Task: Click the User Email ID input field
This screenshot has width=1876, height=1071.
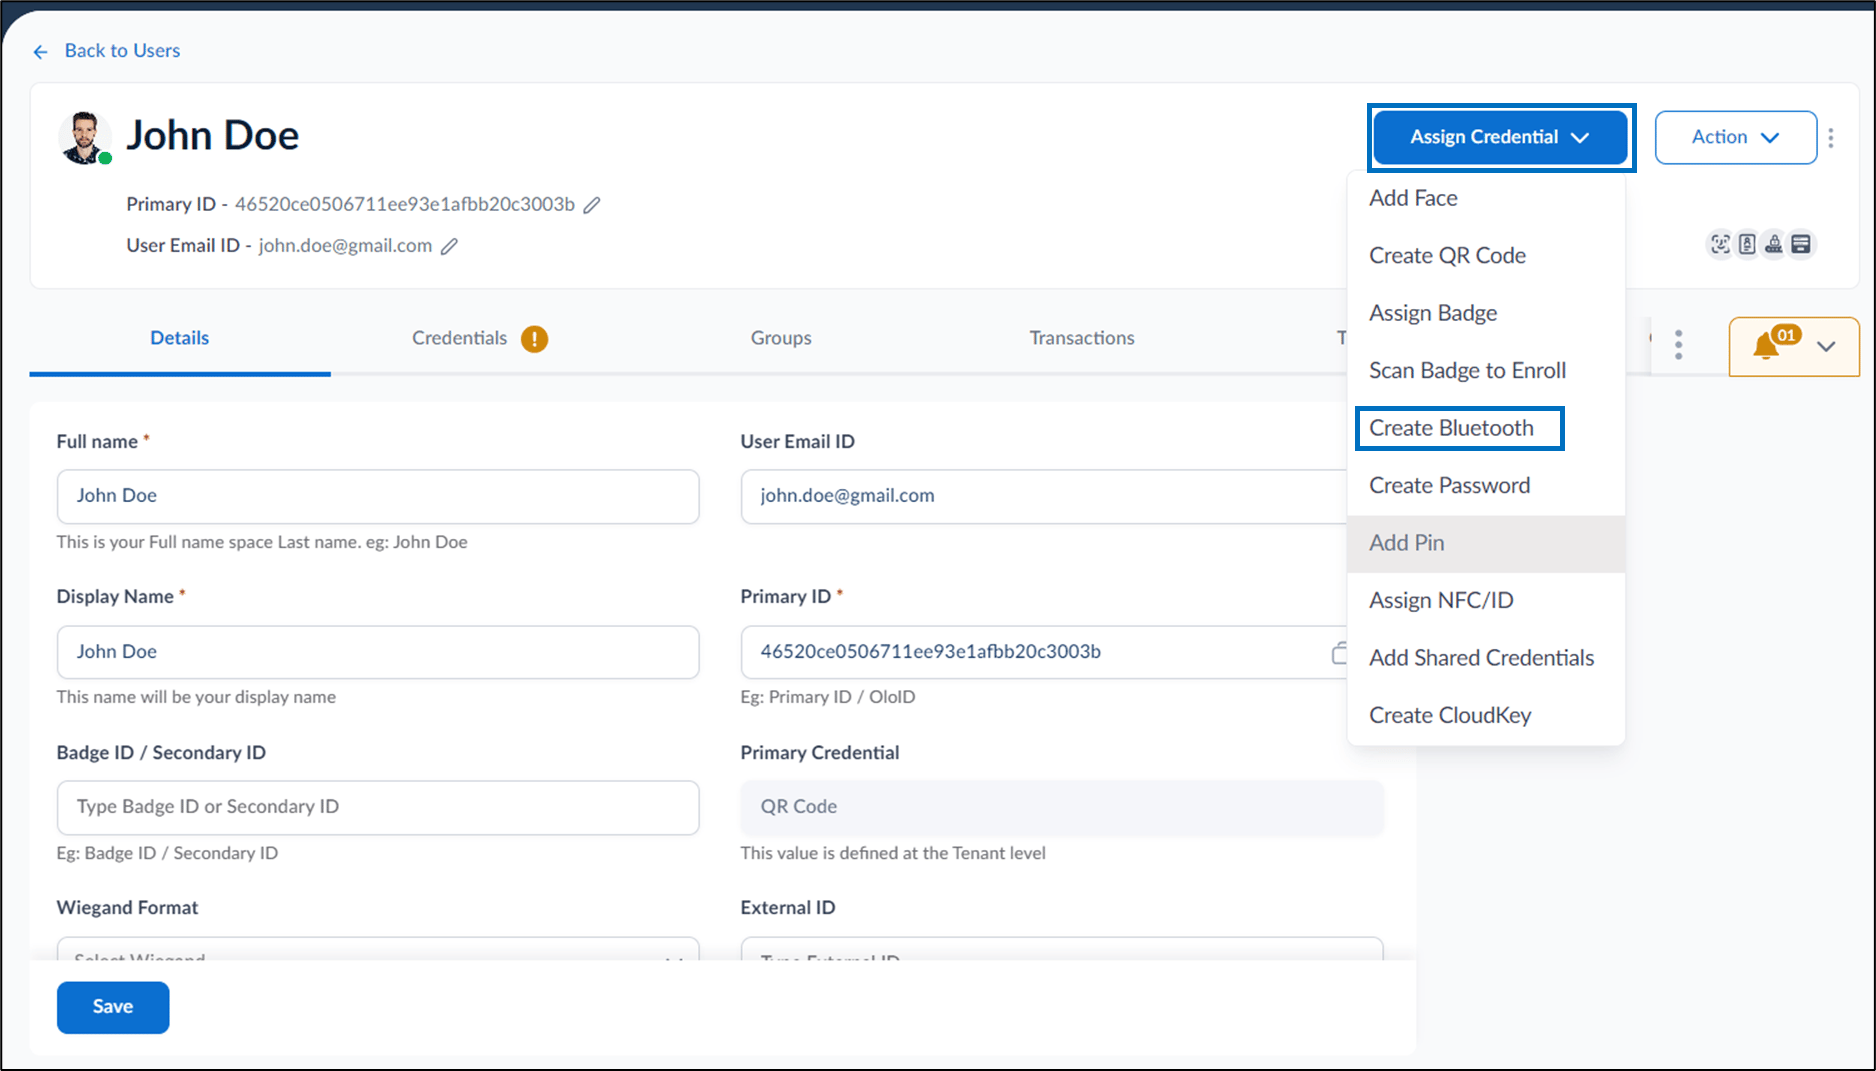Action: [x=1044, y=497]
